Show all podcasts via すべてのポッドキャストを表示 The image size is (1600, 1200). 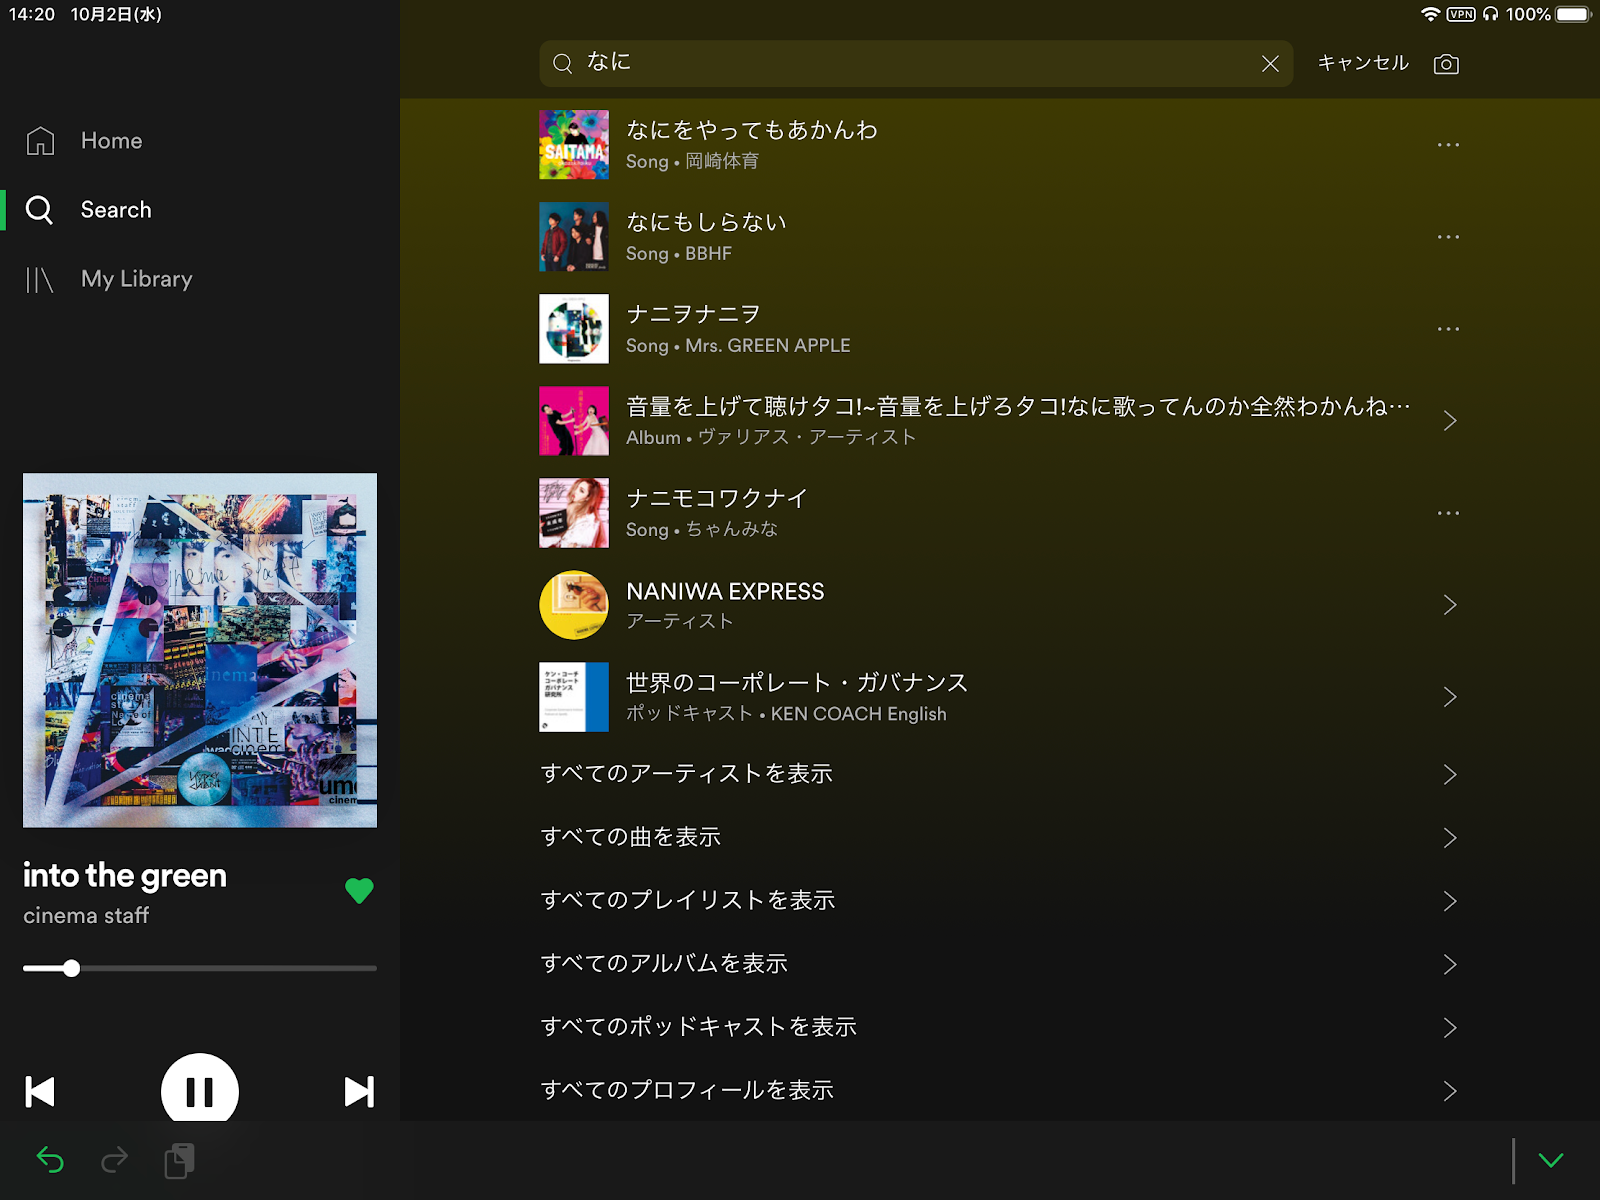699,1027
